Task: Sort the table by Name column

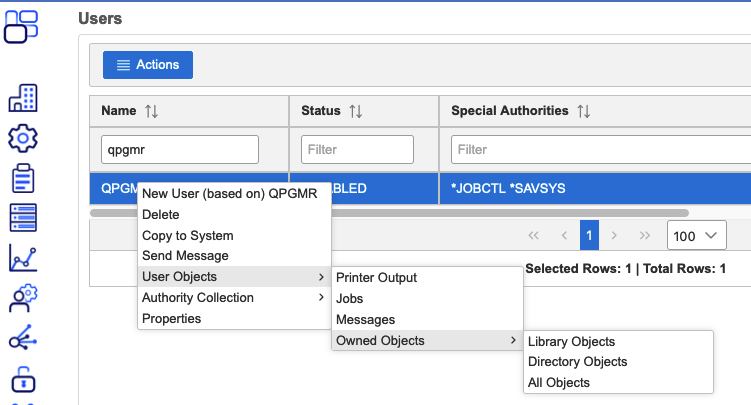Action: [151, 111]
